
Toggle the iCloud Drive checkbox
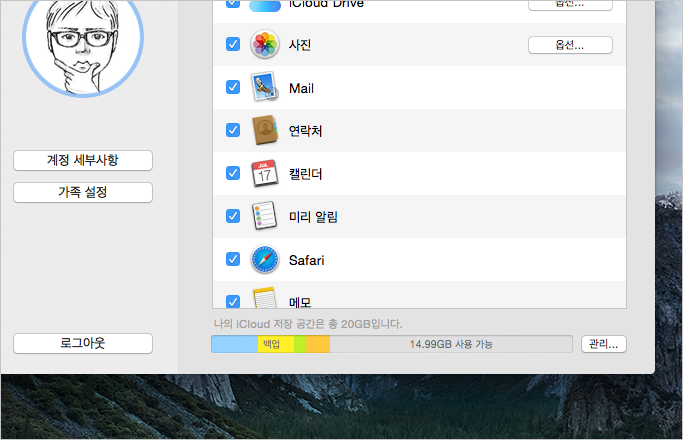[x=233, y=4]
